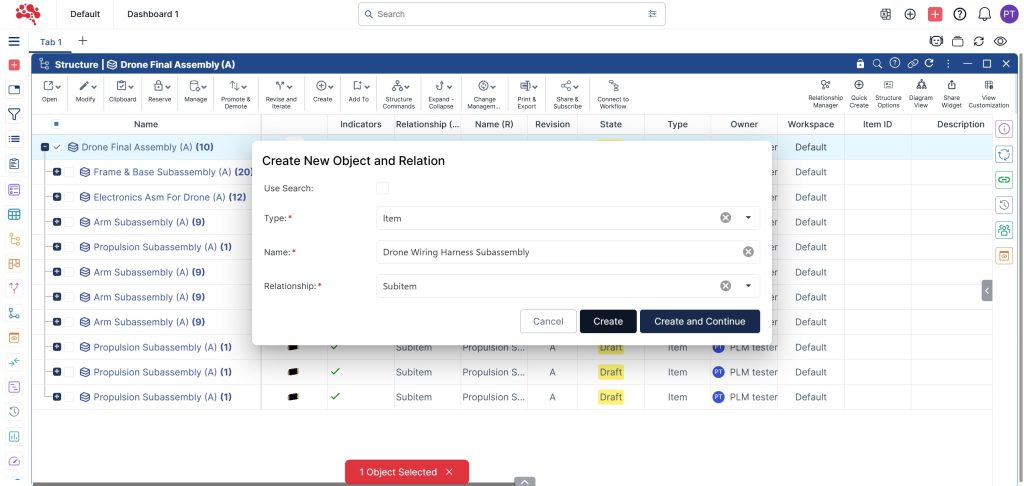Open the Create toolbar dropdown

pyautogui.click(x=323, y=91)
